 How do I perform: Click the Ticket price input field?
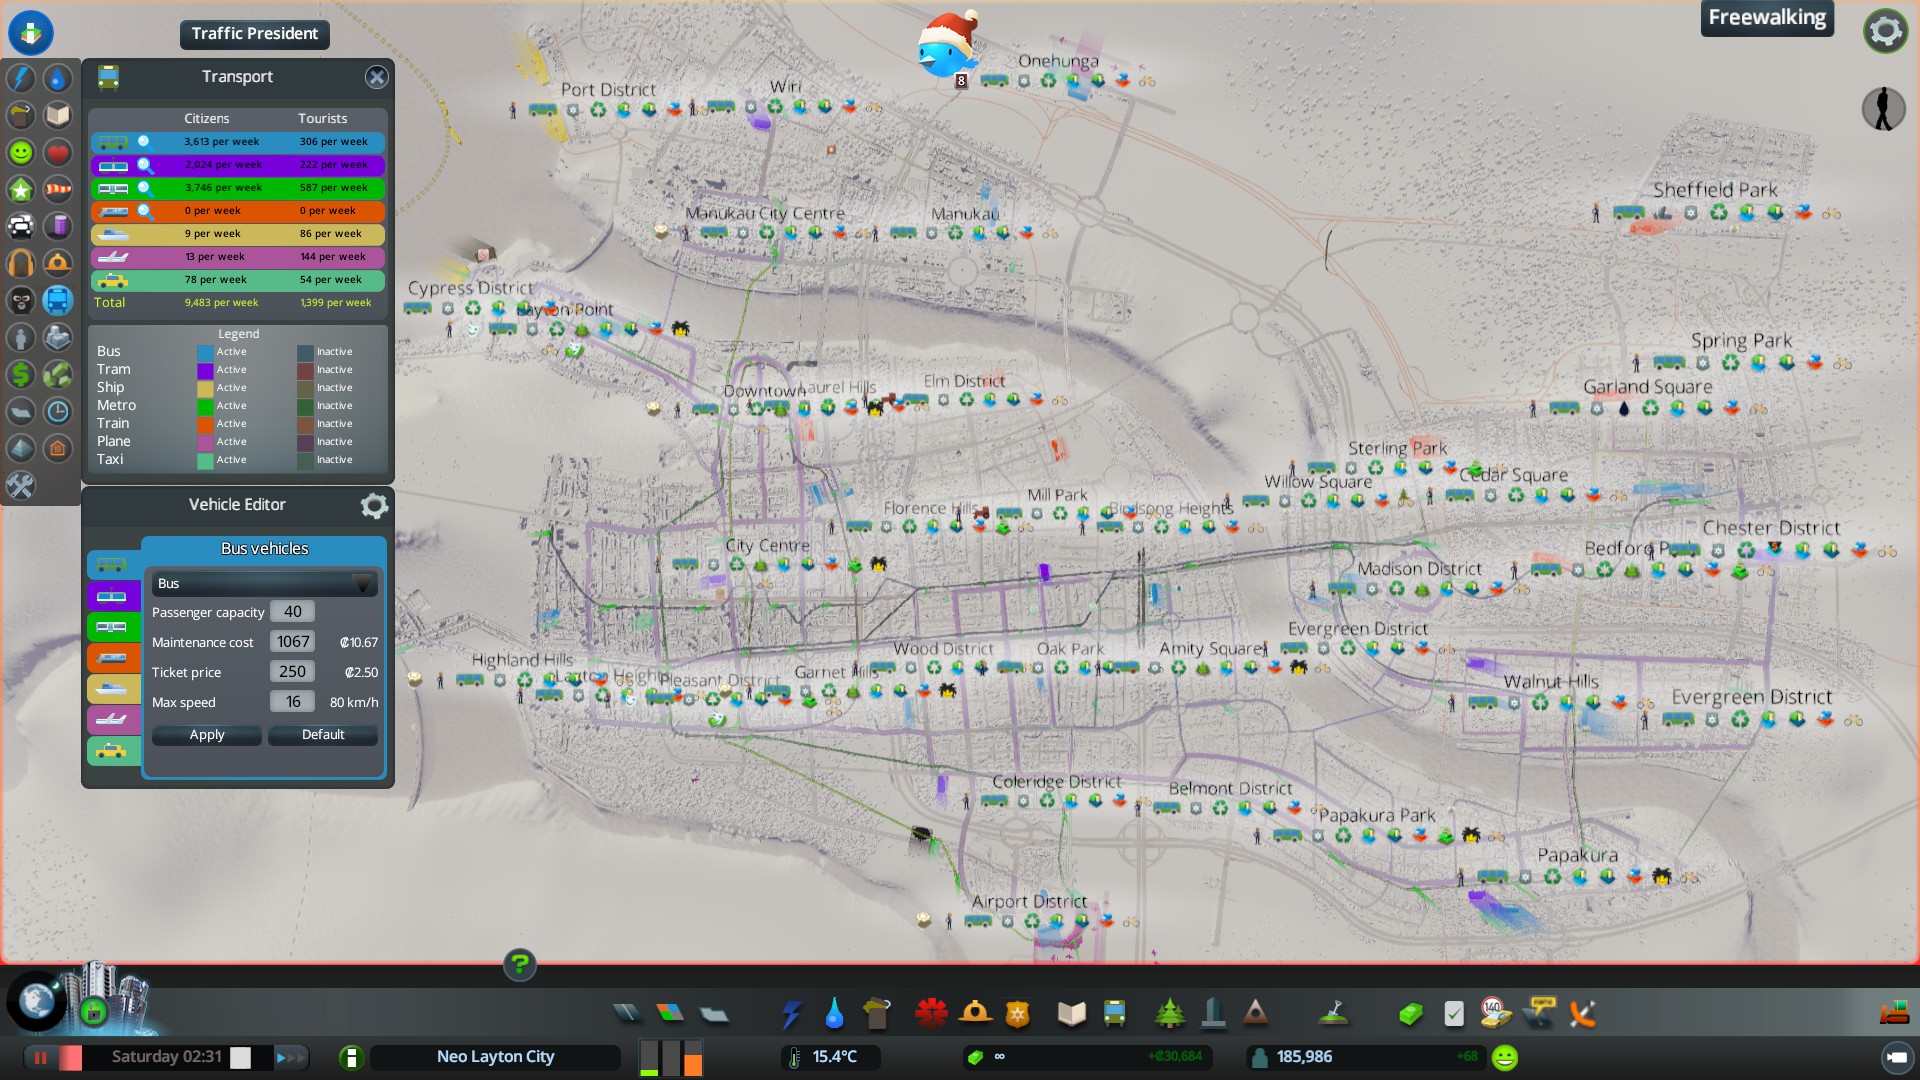(292, 672)
